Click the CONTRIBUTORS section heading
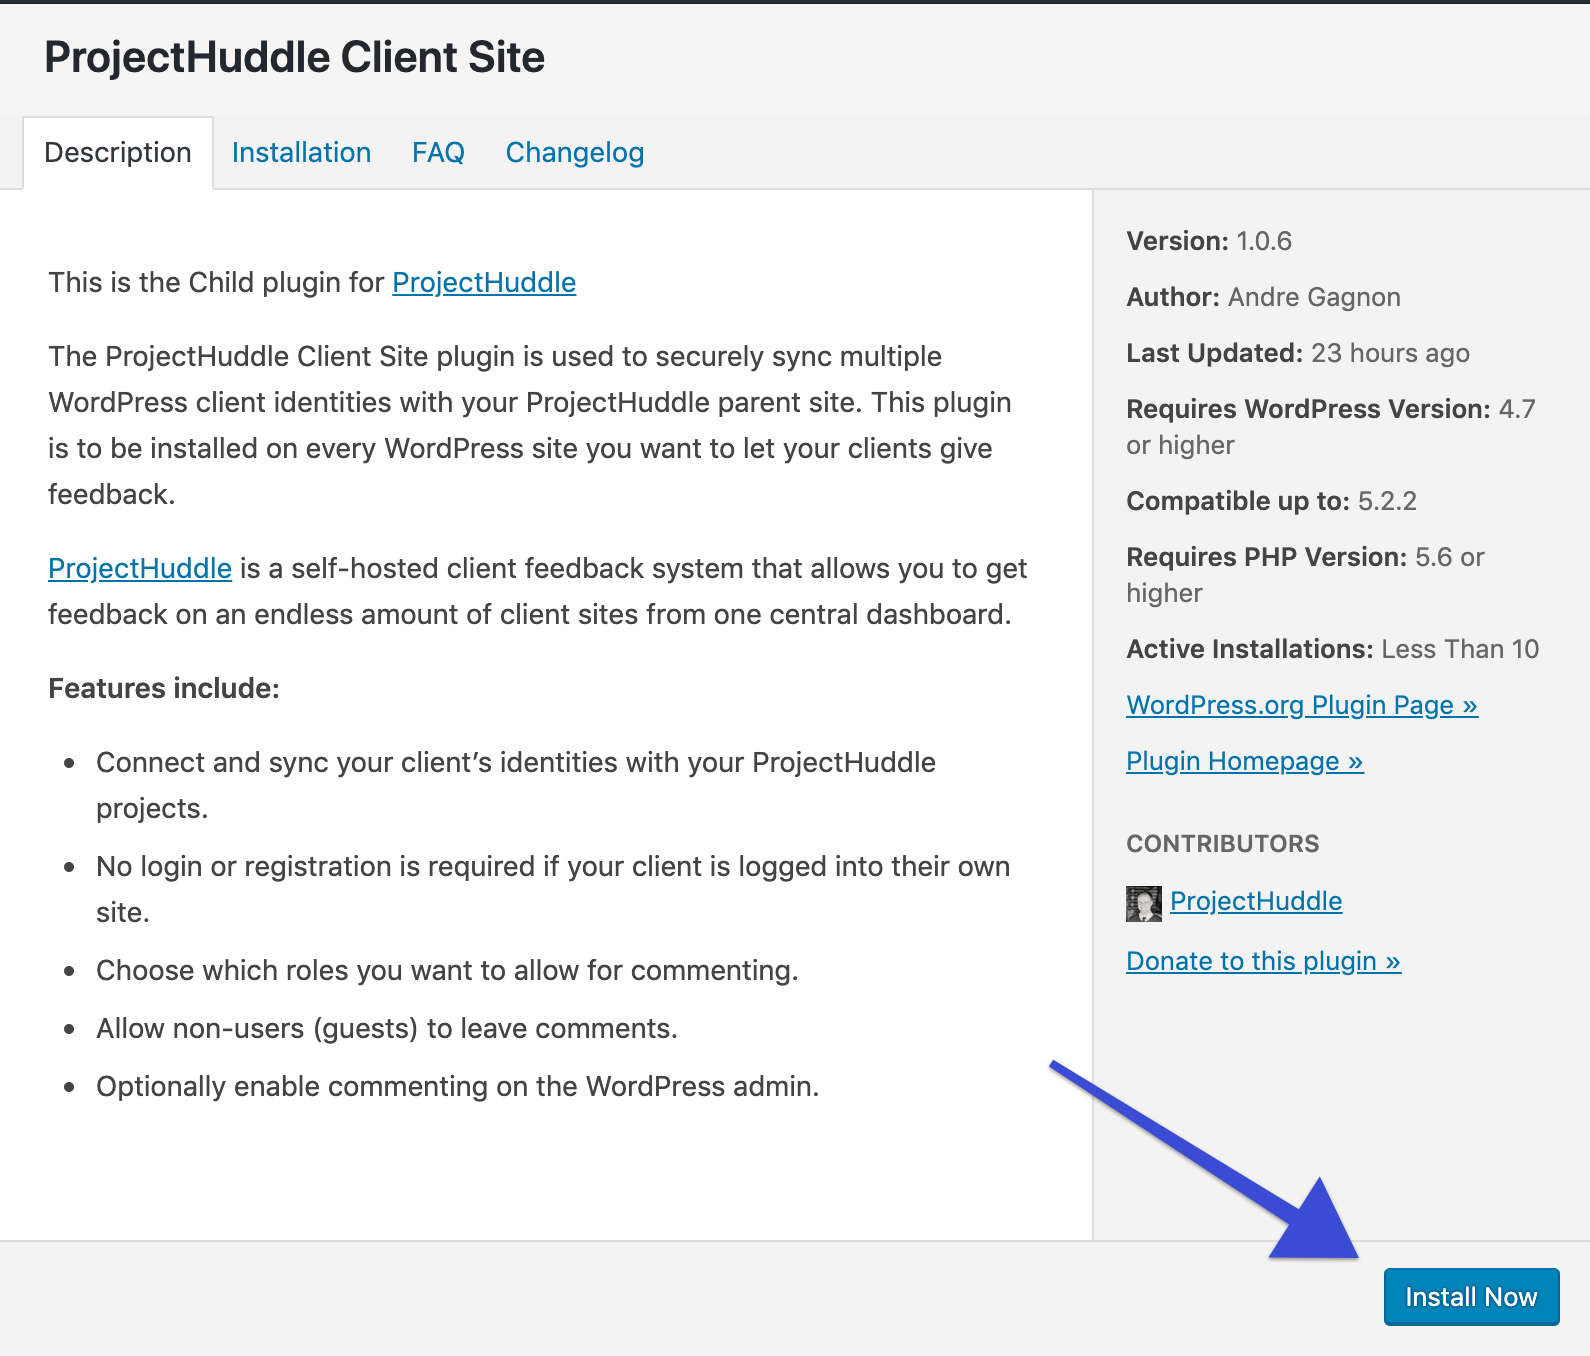Viewport: 1590px width, 1356px height. pyautogui.click(x=1222, y=844)
